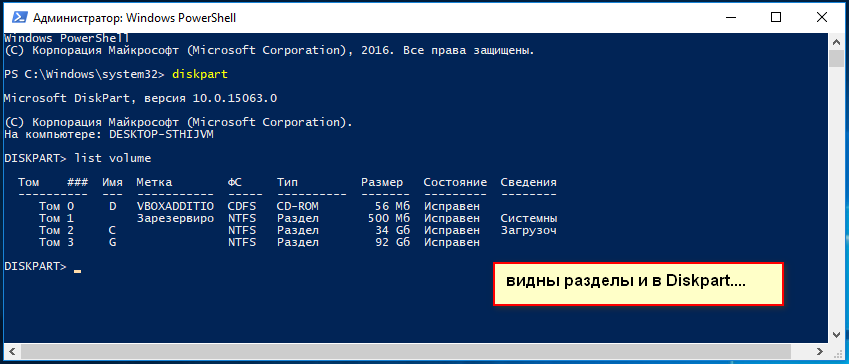
Task: Click the 'Метка' column header
Action: click(154, 183)
